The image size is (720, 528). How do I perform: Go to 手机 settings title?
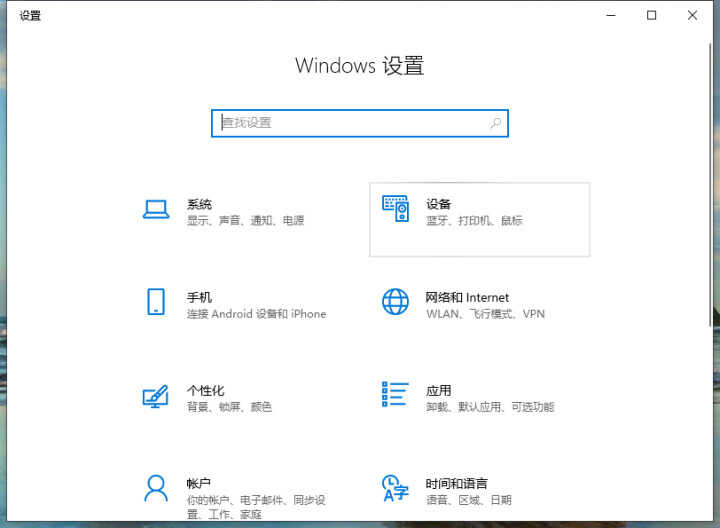199,298
